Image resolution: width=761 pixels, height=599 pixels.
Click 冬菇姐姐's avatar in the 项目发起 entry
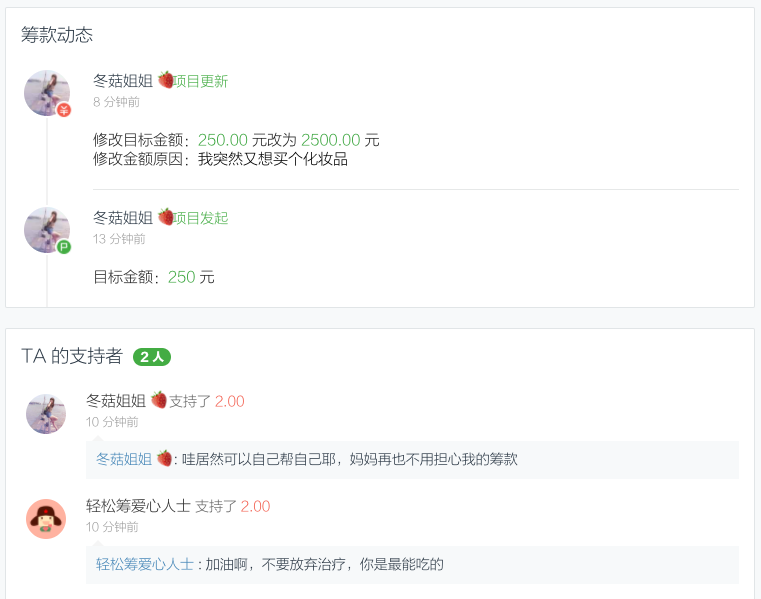pos(46,229)
